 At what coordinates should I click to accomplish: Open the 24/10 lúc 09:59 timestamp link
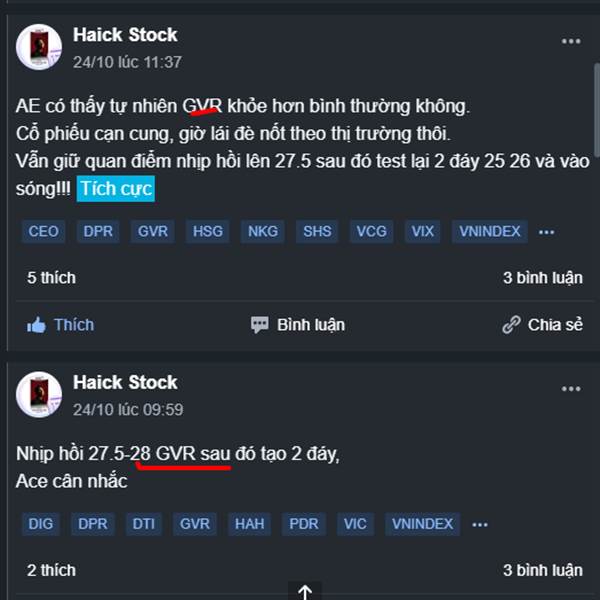click(x=127, y=409)
